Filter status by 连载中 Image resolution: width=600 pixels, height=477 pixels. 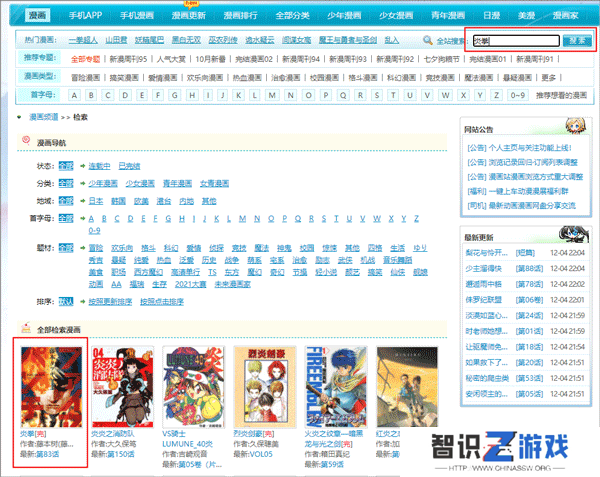coord(99,166)
